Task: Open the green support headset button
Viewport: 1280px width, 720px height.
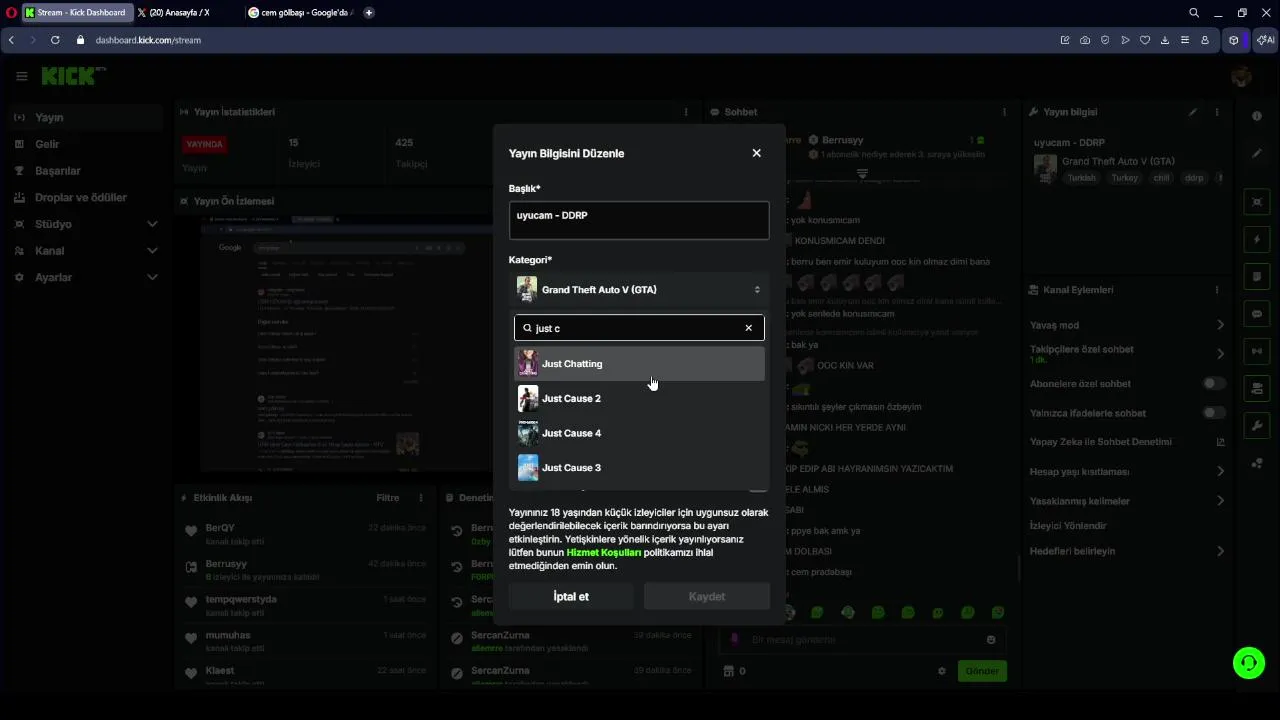Action: (x=1248, y=663)
